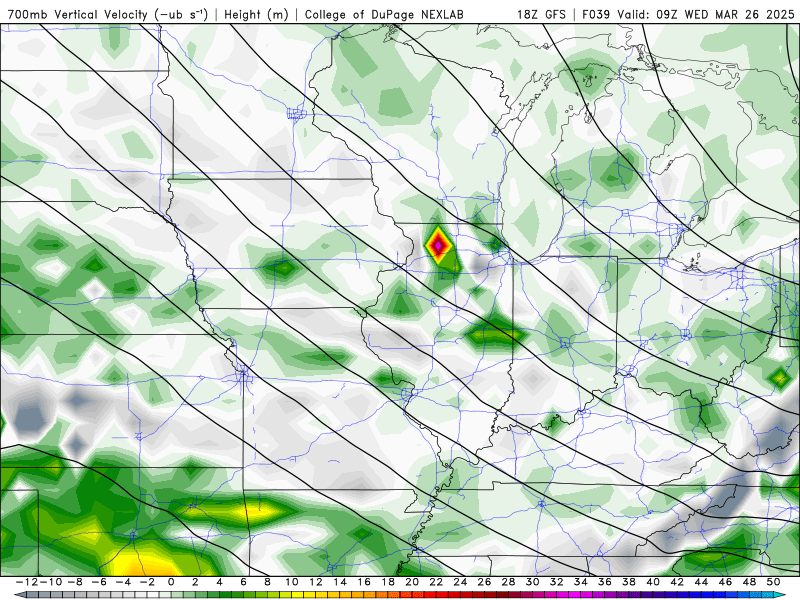Screen dimensions: 800x600
Task: Click the gray left arrow end of the color bar
Action: [19, 595]
